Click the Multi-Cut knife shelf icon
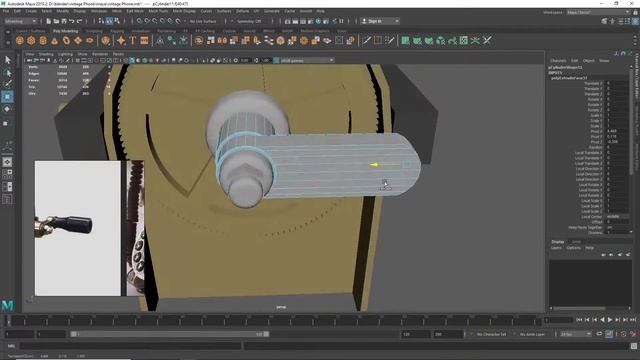The image size is (640, 360). tap(366, 40)
